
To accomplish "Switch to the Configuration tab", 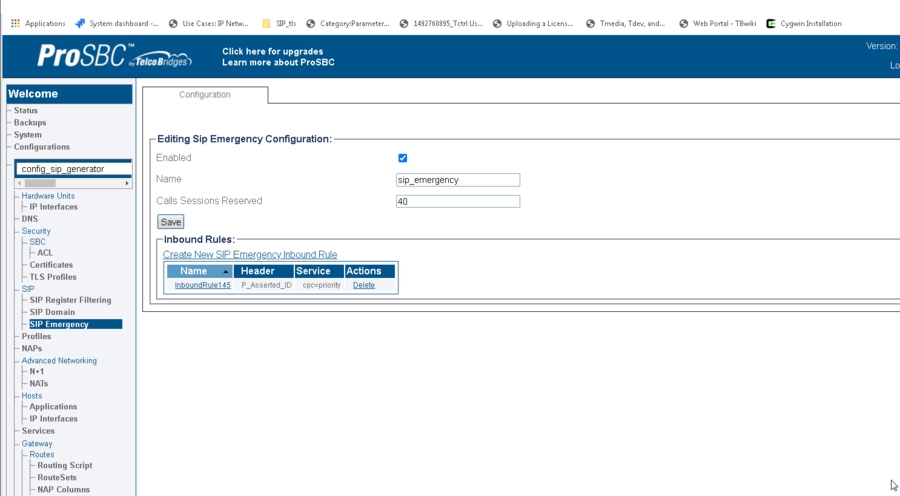I will click(205, 95).
